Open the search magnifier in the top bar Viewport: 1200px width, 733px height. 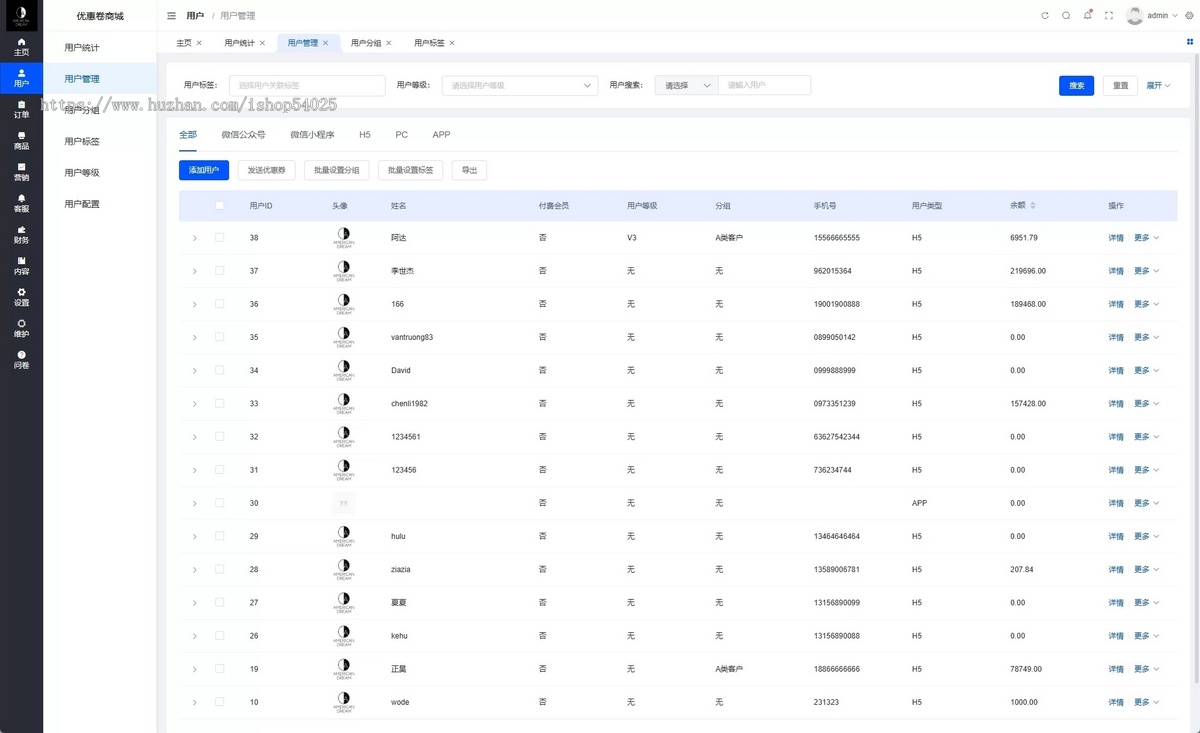click(x=1066, y=16)
